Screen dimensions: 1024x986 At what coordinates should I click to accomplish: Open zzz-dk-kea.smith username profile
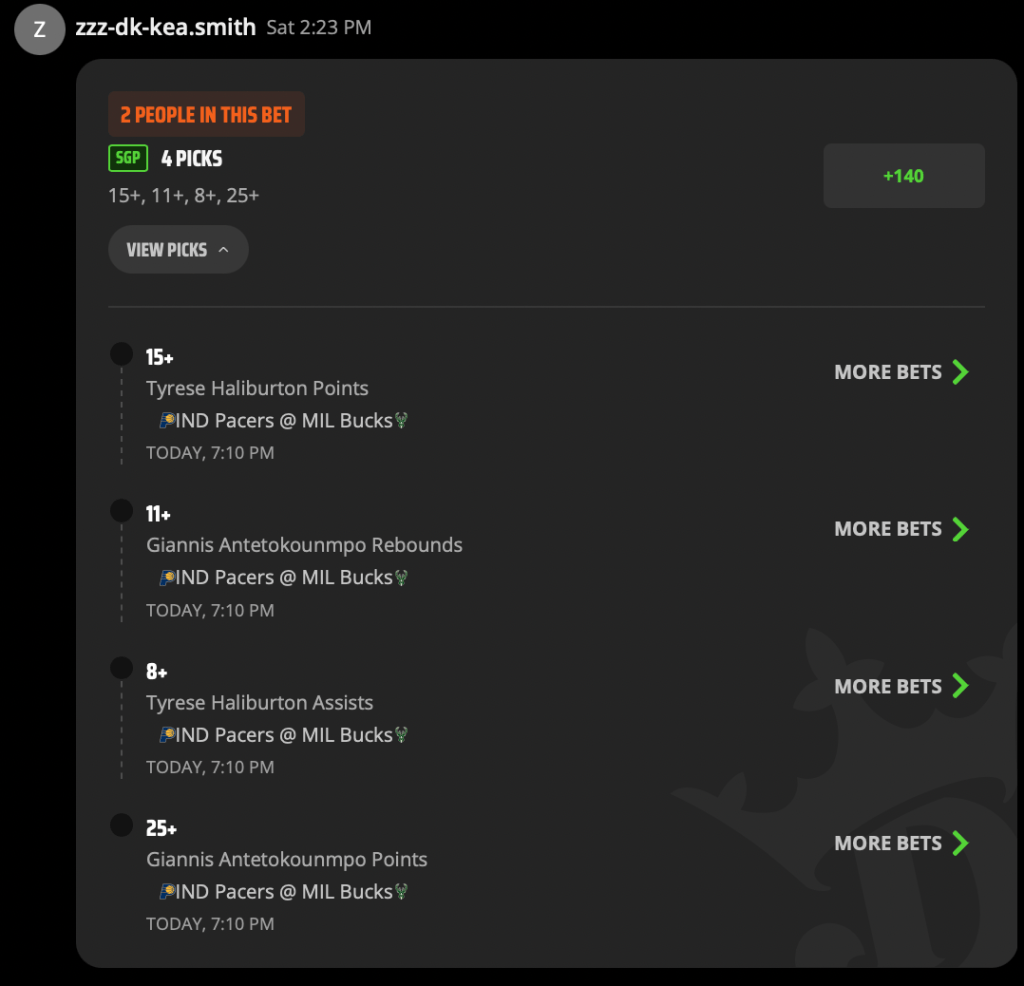point(166,27)
